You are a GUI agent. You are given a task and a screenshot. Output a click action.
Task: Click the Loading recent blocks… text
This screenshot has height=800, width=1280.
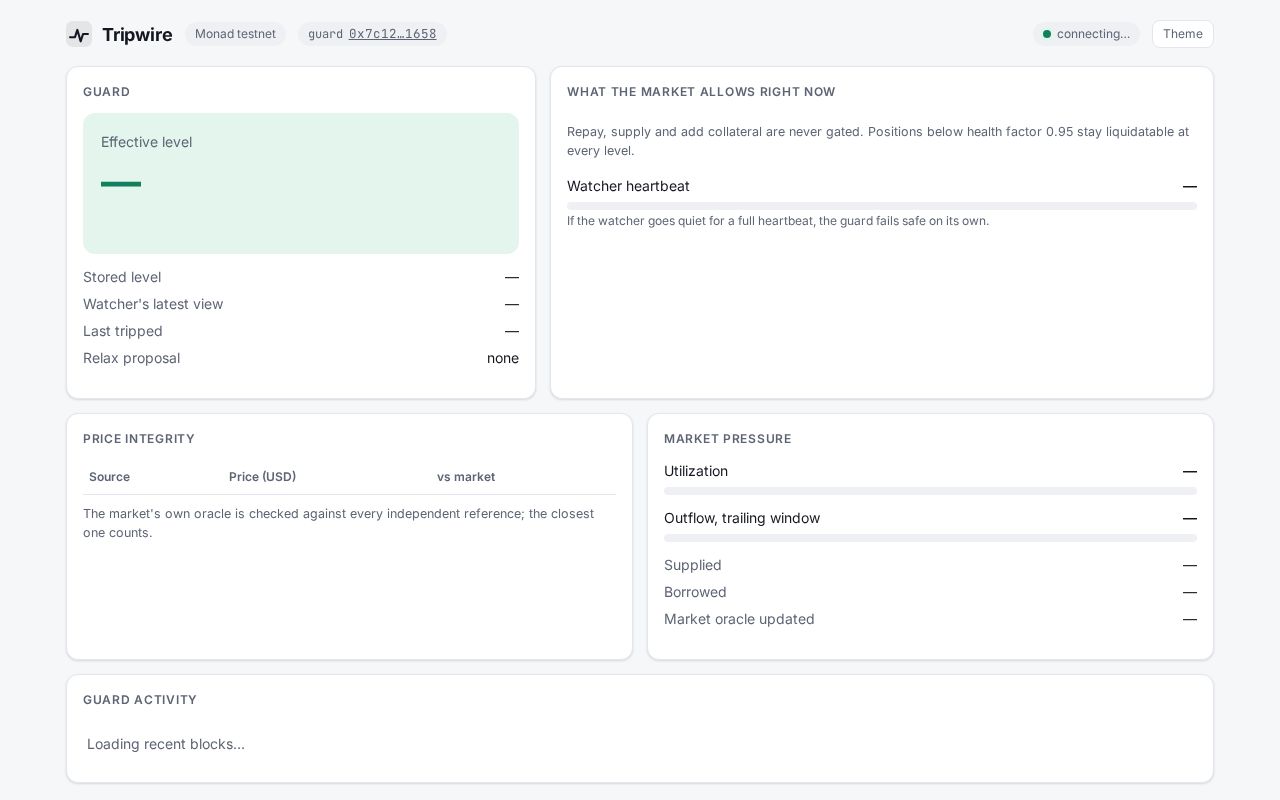(166, 744)
